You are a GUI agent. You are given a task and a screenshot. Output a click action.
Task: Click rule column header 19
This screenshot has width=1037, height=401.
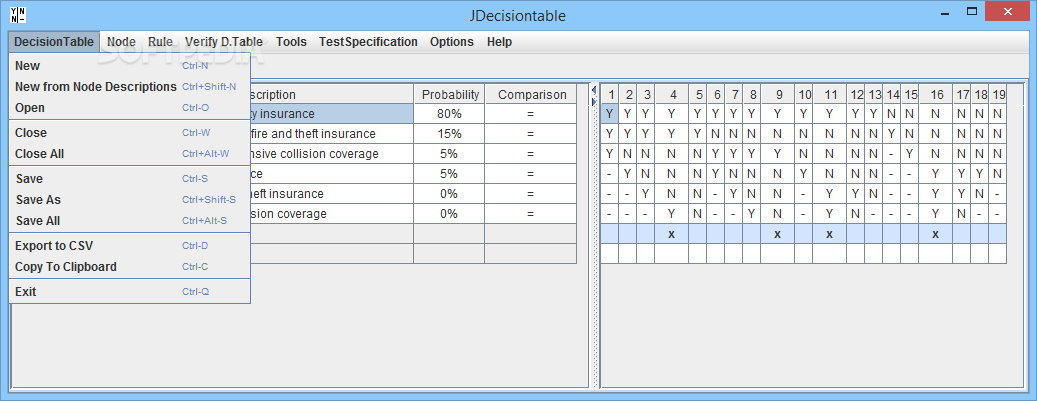[998, 95]
